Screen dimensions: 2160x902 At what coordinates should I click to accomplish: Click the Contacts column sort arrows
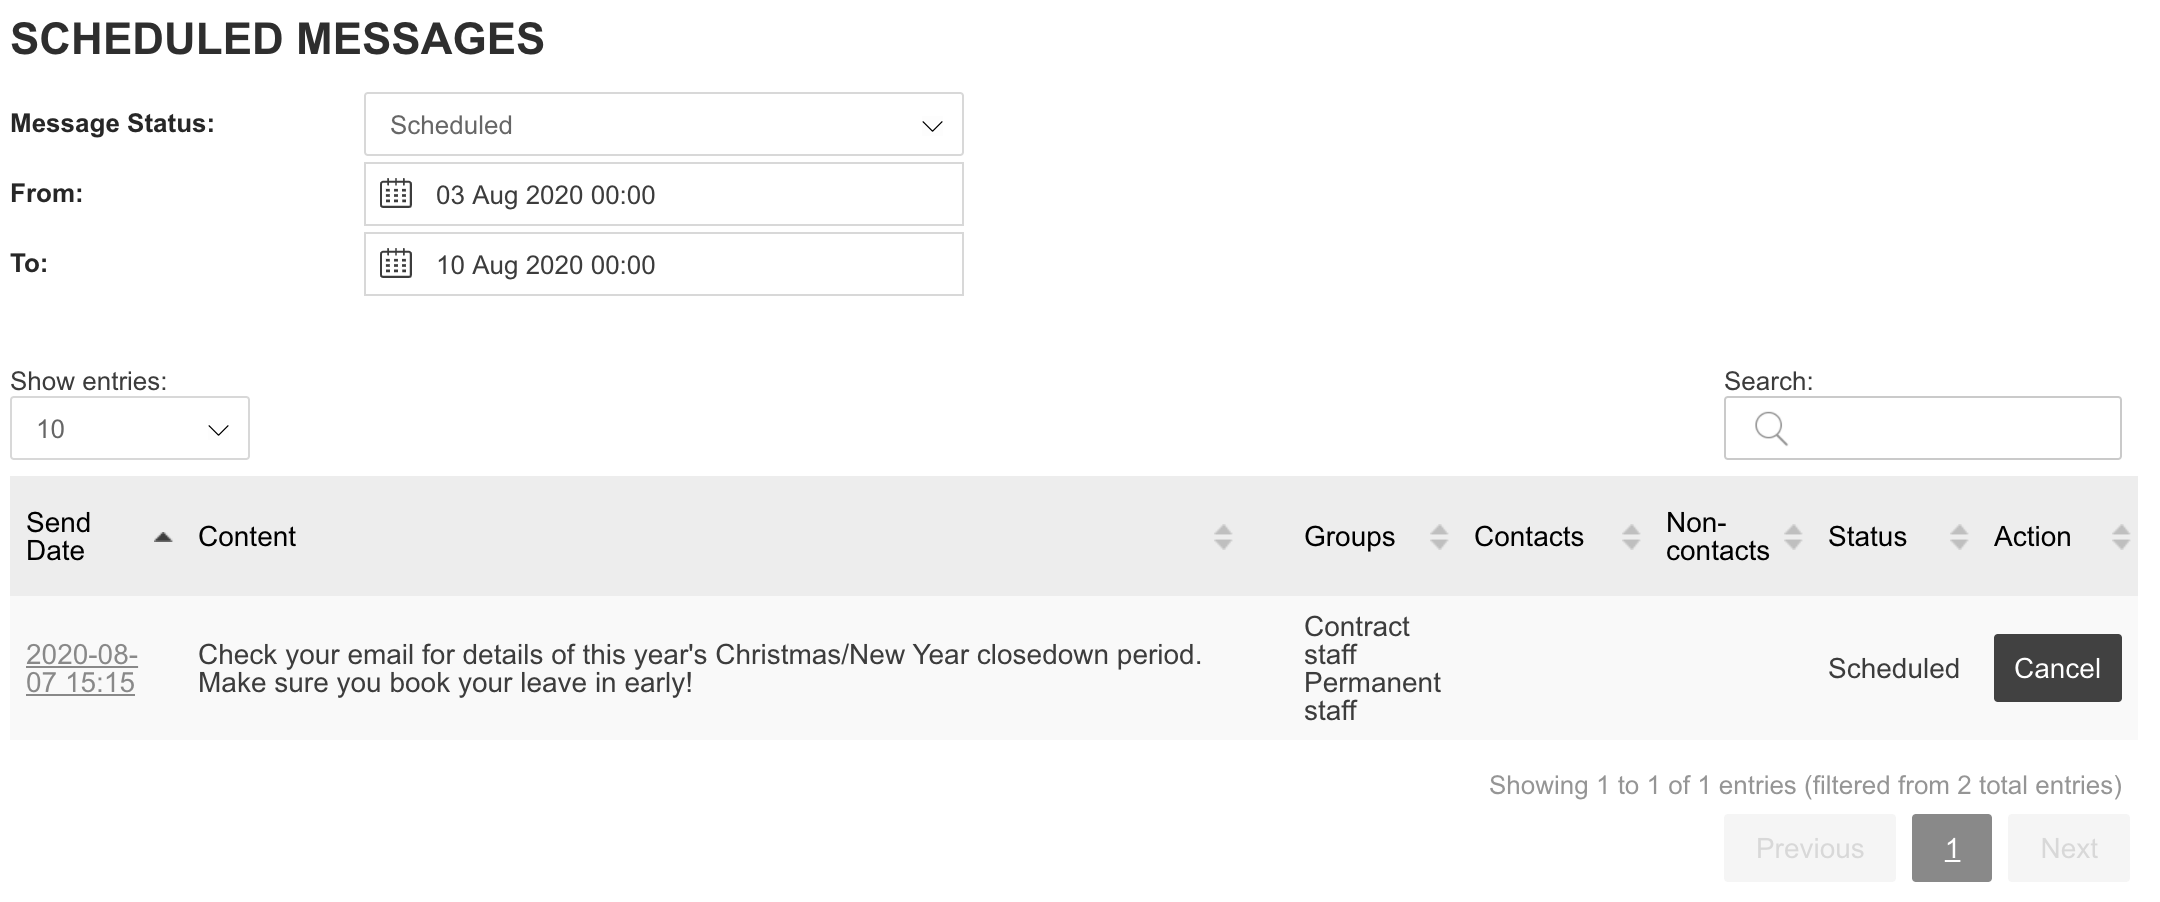point(1631,537)
